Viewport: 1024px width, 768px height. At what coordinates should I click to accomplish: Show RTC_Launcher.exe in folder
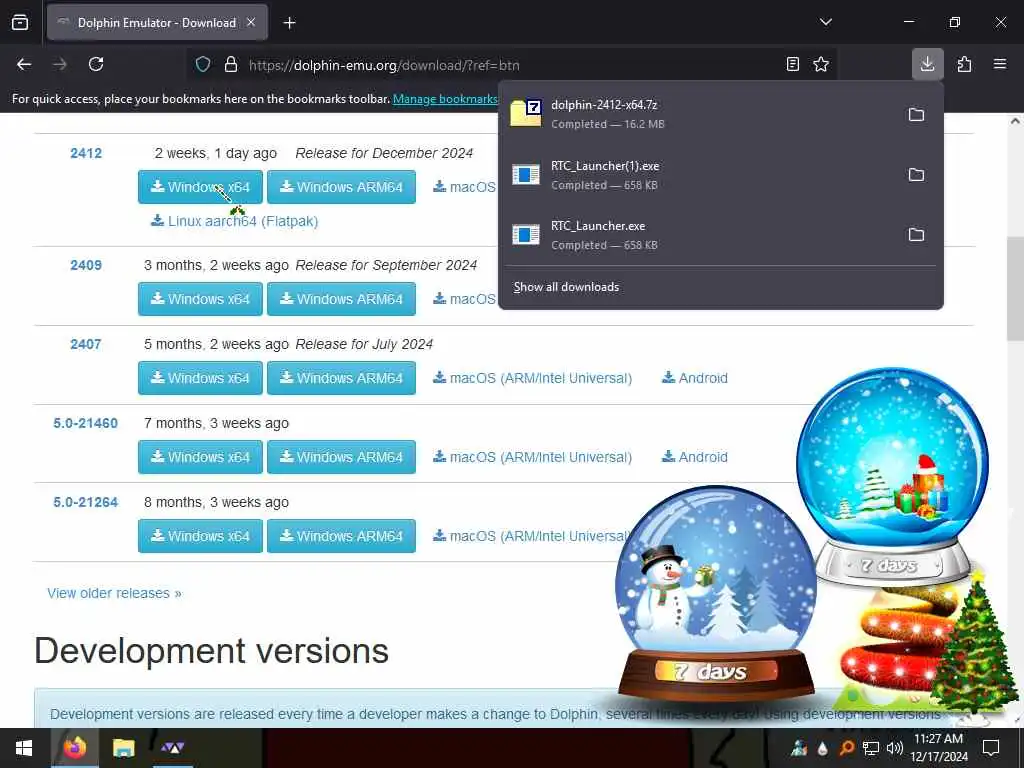point(916,235)
